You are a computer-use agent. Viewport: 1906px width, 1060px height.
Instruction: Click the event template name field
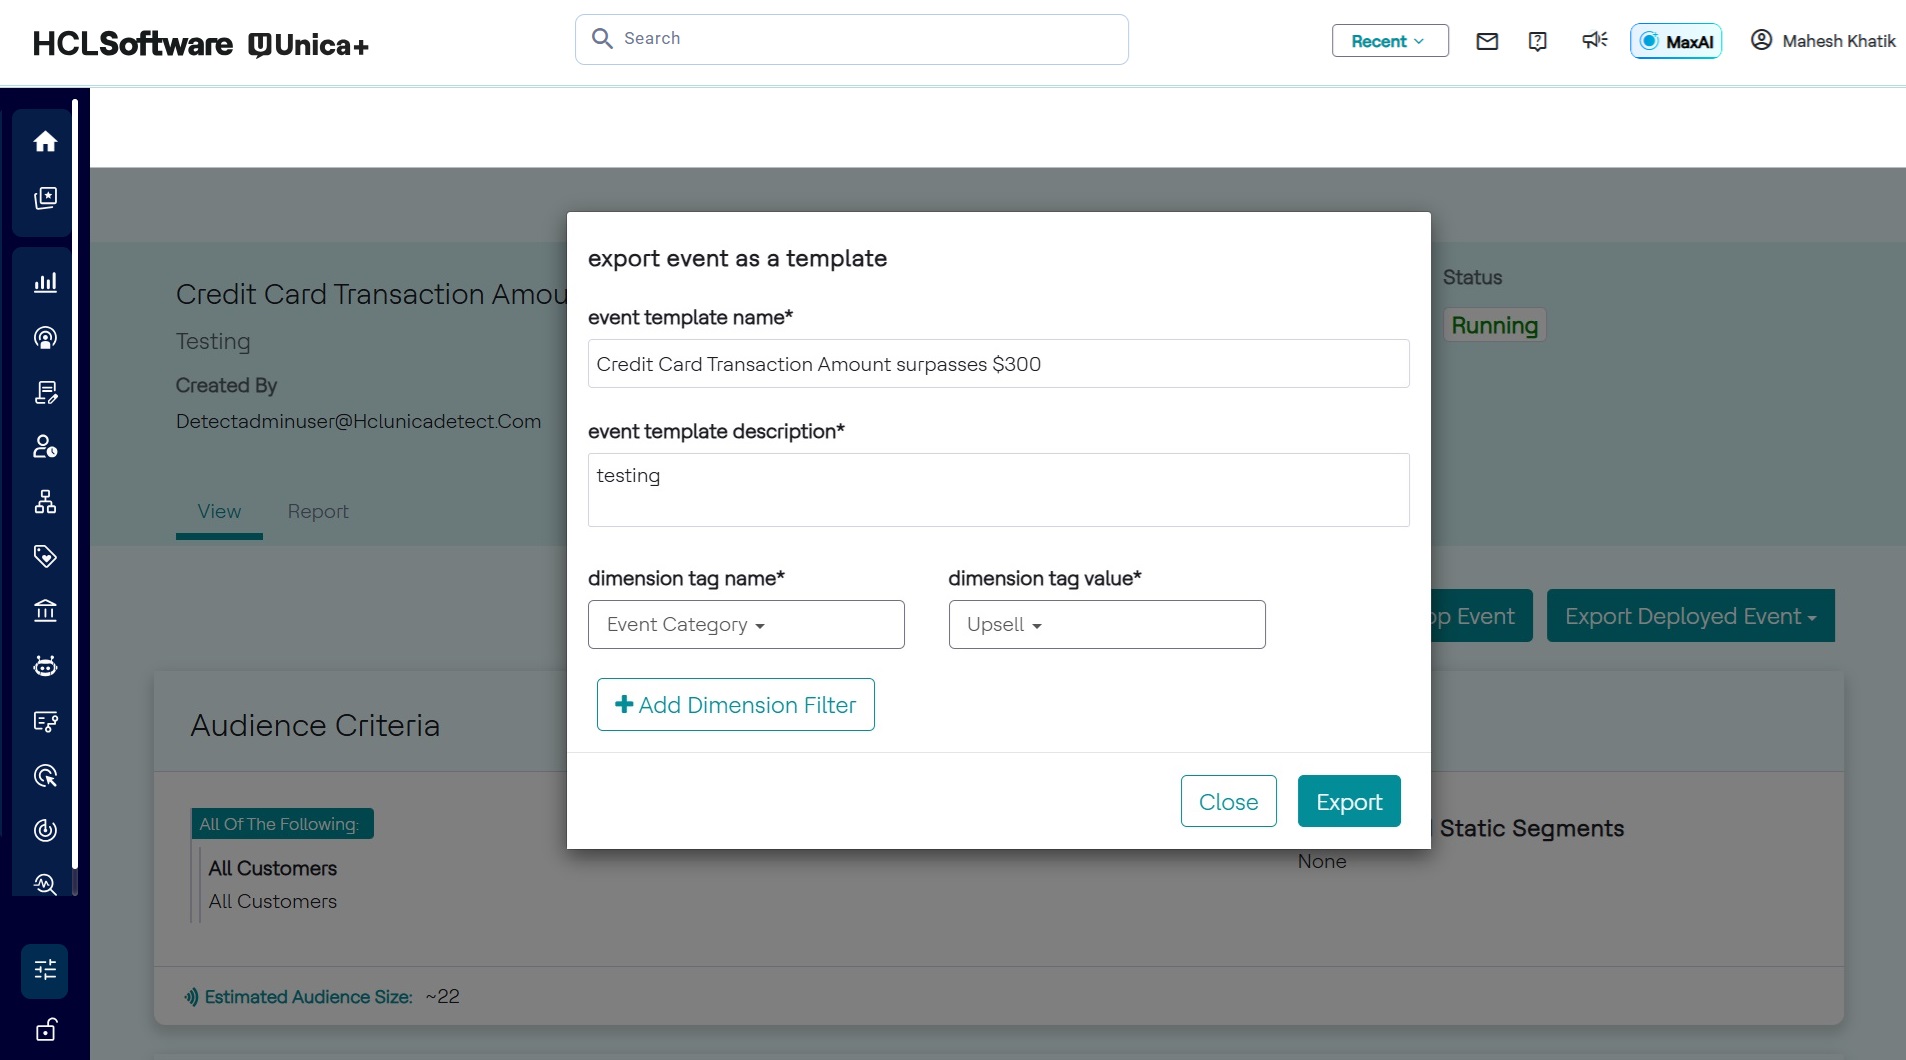tap(998, 364)
